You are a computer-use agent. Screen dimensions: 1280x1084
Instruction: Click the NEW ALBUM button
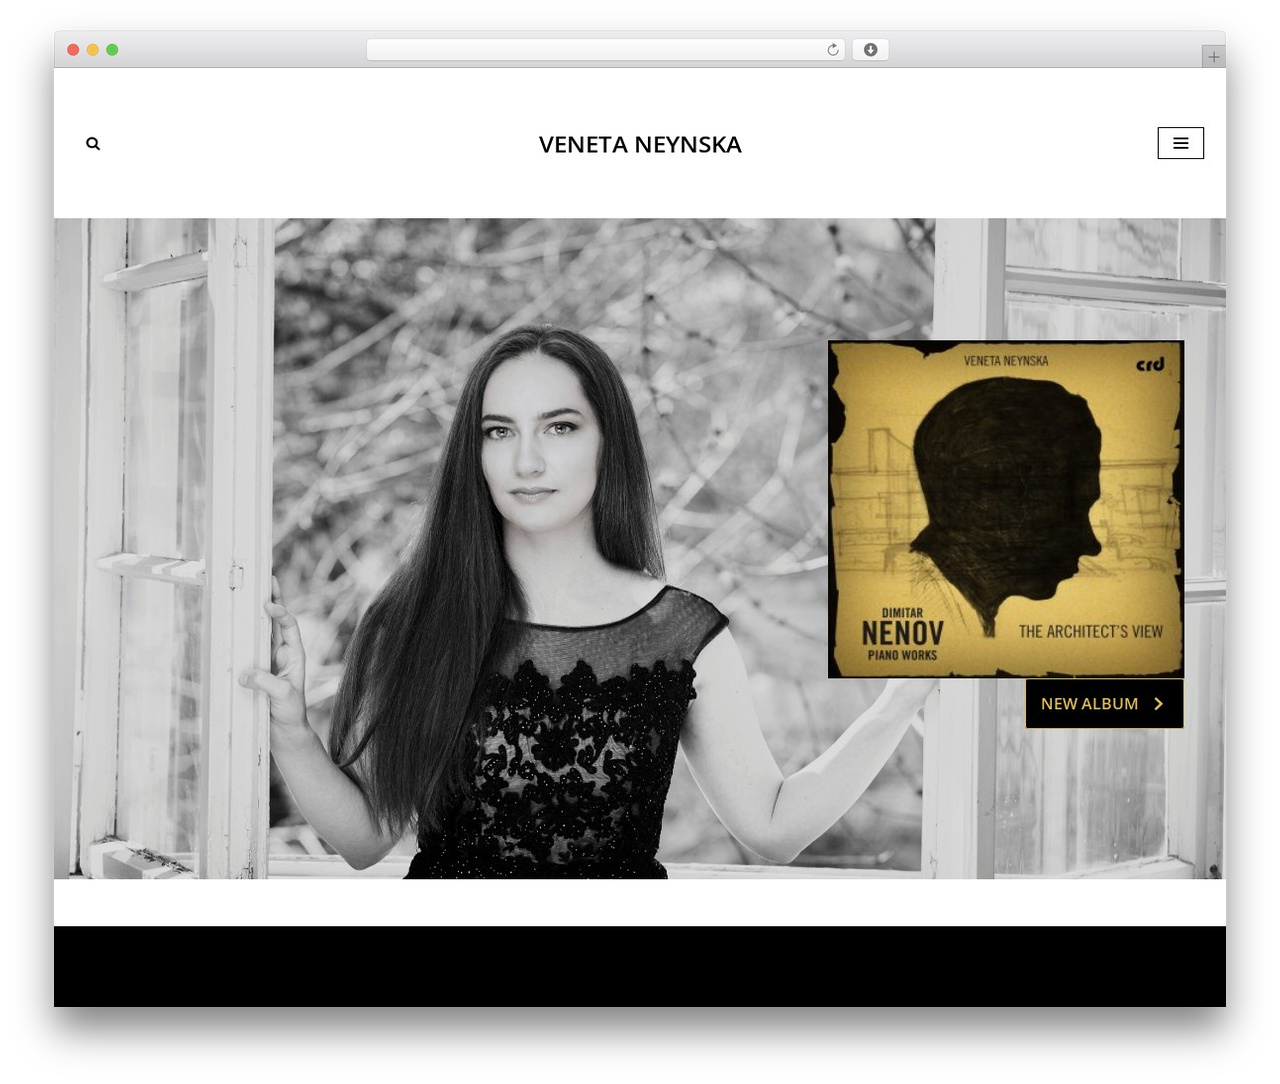(1104, 704)
